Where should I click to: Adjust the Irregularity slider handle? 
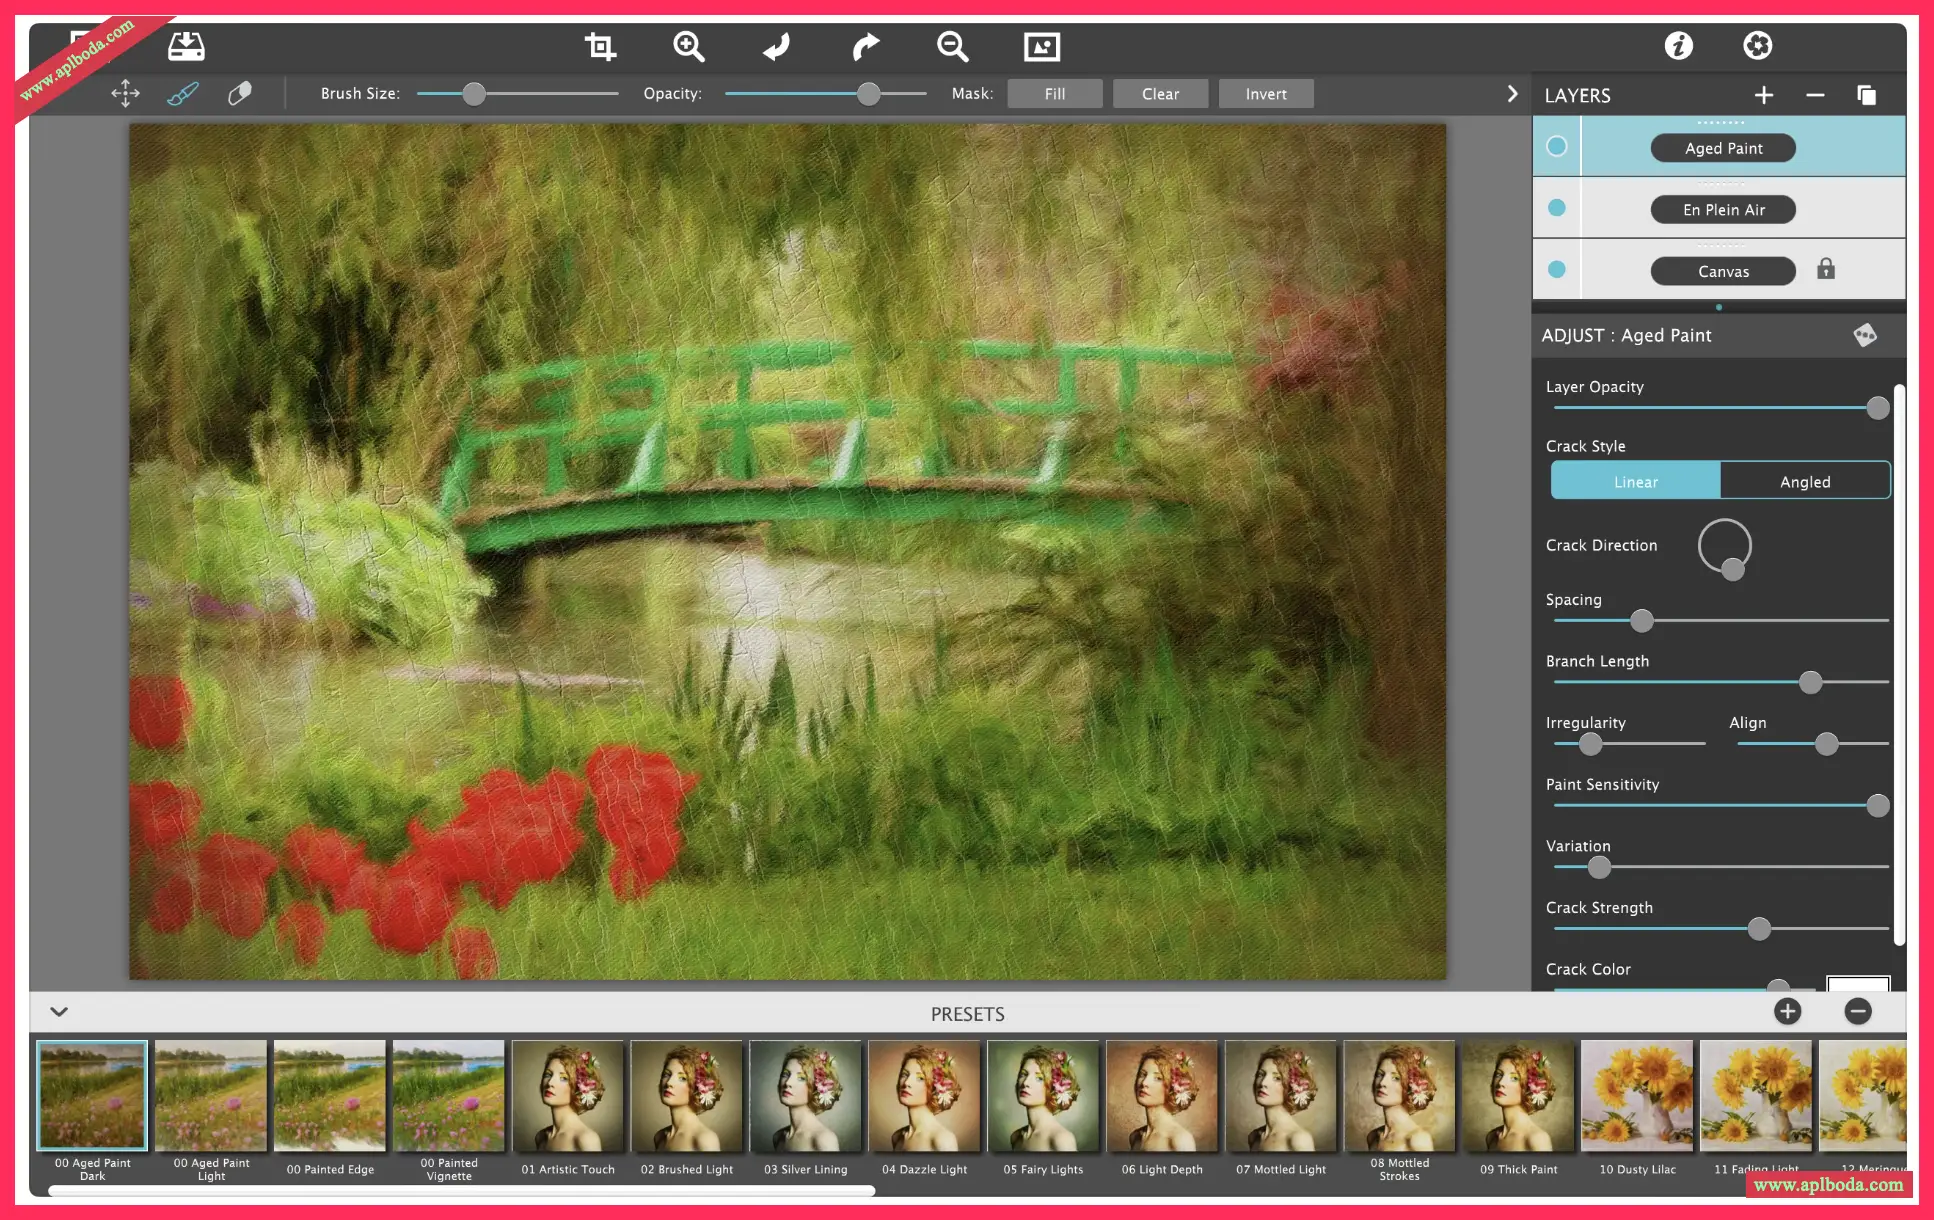(1590, 744)
